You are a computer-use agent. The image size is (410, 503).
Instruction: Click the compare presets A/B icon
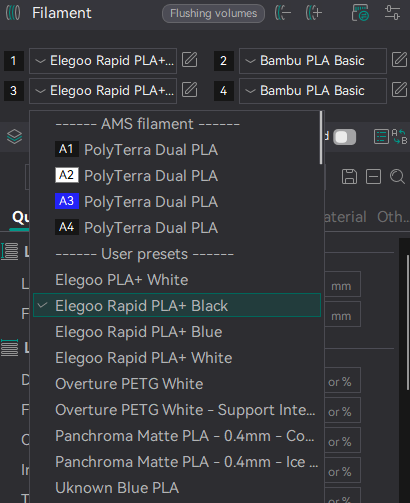pos(399,137)
